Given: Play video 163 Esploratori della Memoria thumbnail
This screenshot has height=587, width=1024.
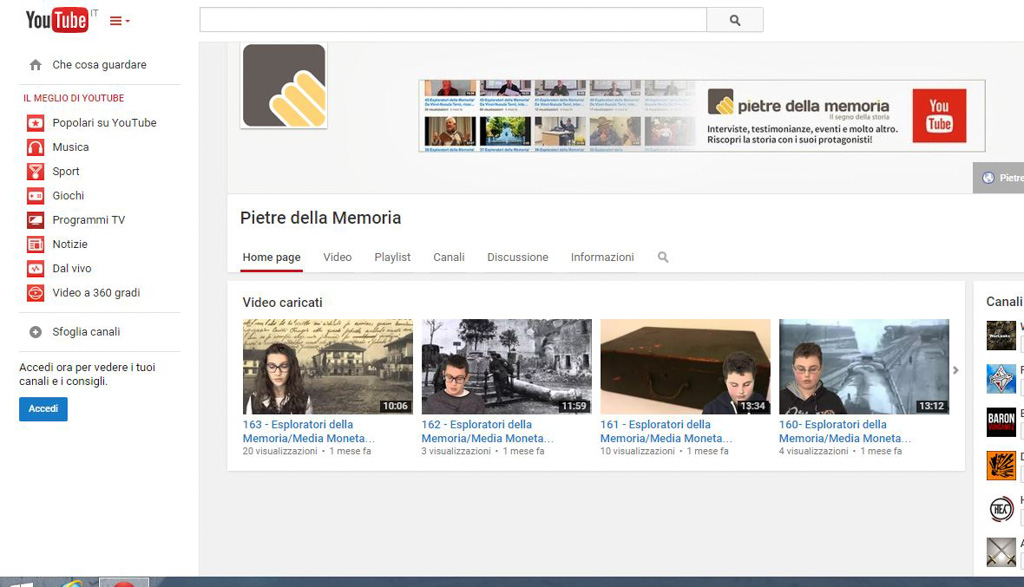Looking at the screenshot, I should [x=327, y=366].
